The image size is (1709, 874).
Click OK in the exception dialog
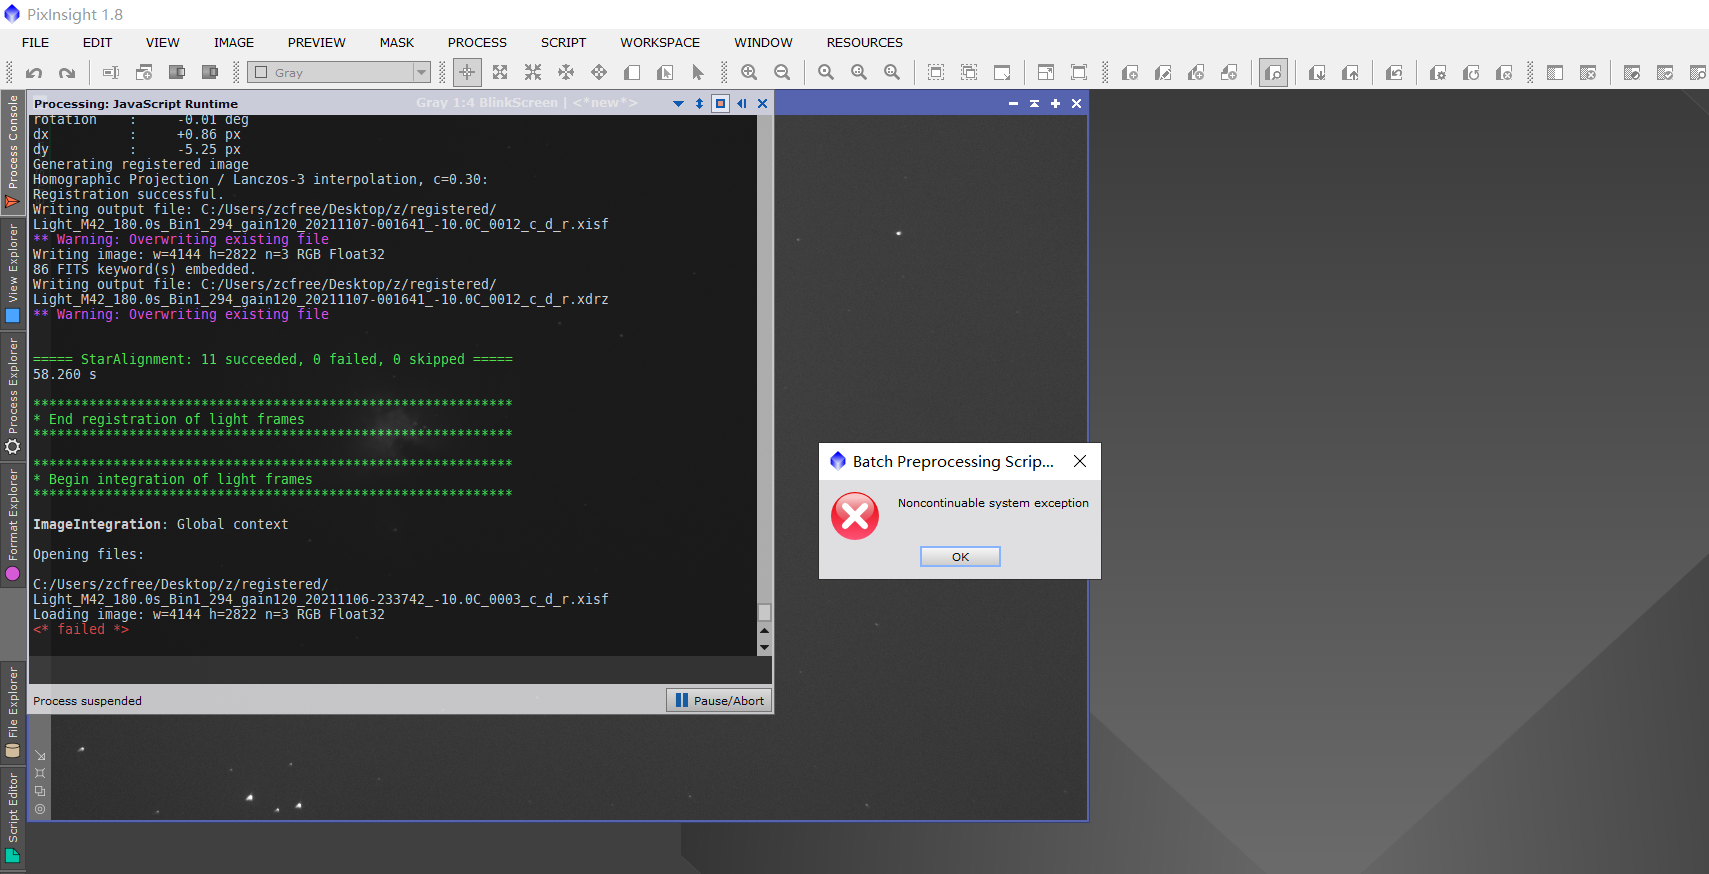[x=960, y=557]
